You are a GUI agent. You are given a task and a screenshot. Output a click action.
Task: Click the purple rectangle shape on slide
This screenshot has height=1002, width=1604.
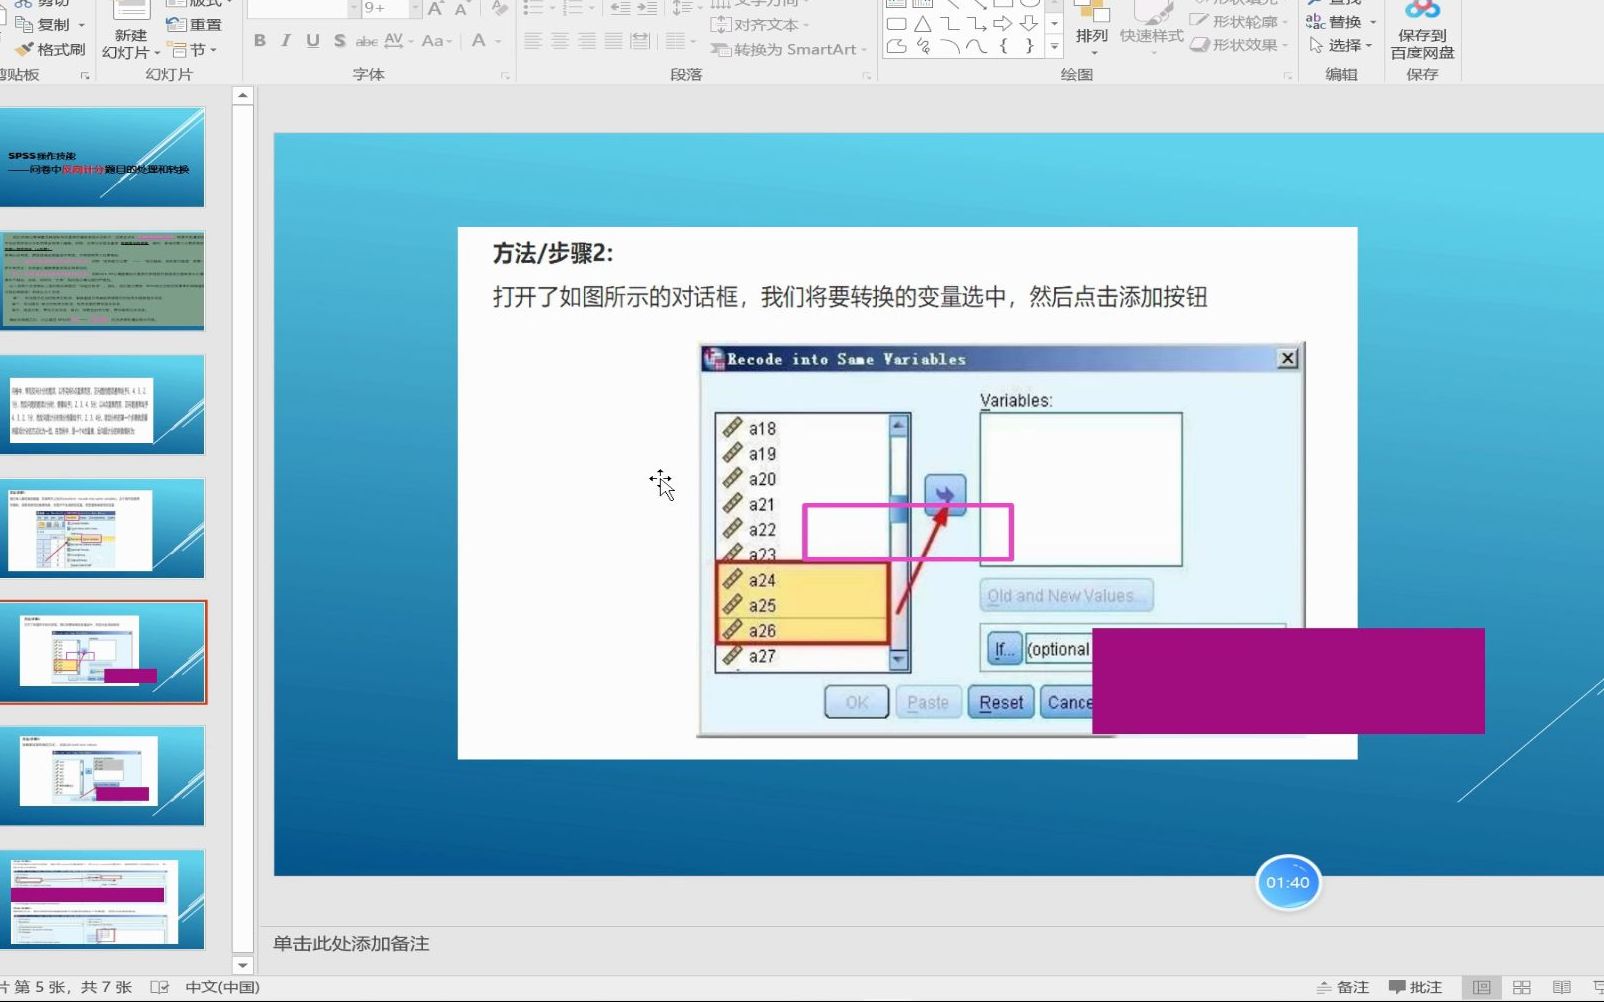1288,681
